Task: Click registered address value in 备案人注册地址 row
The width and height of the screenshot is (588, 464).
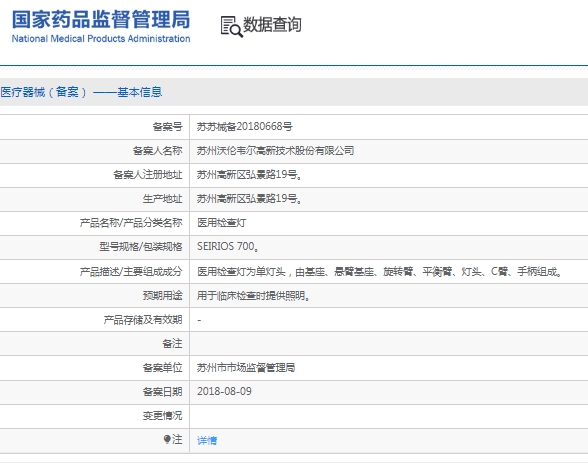Action: pos(249,175)
